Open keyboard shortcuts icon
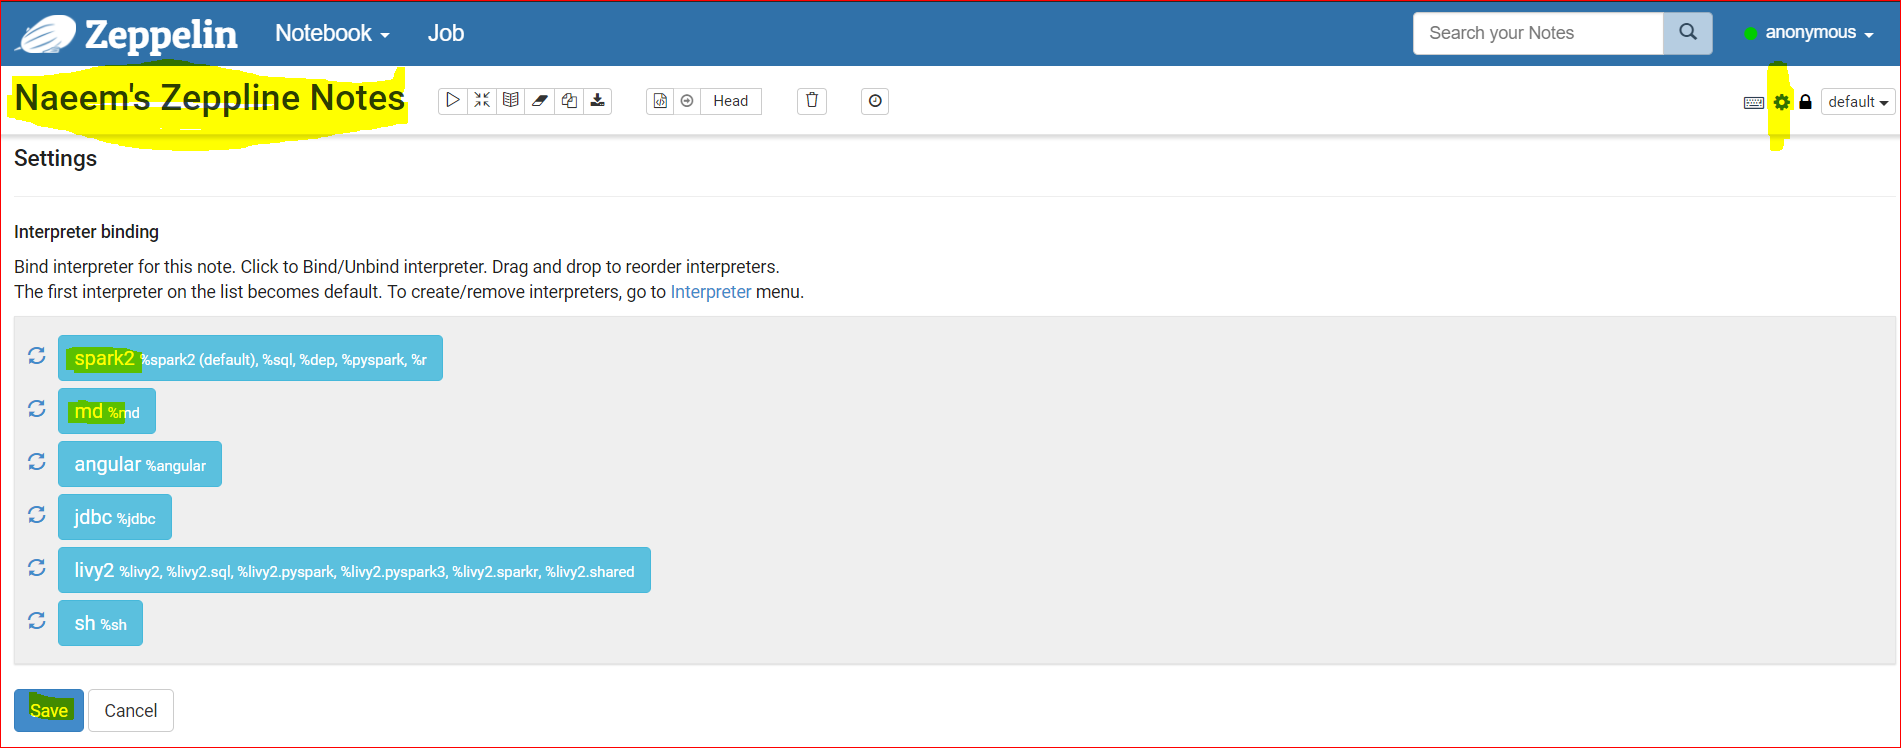The image size is (1901, 748). 1754,102
